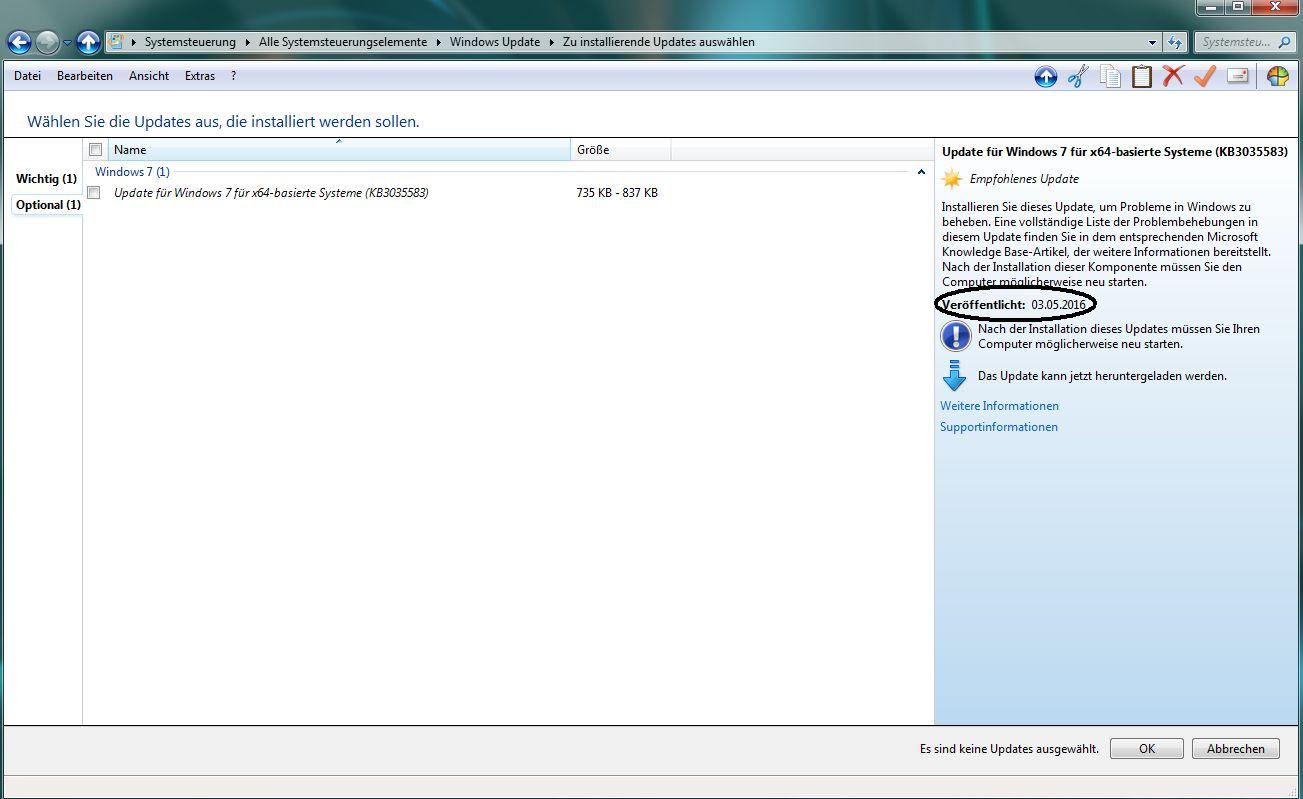Click the blue up-arrow beside address bar
1303x799 pixels.
[88, 42]
